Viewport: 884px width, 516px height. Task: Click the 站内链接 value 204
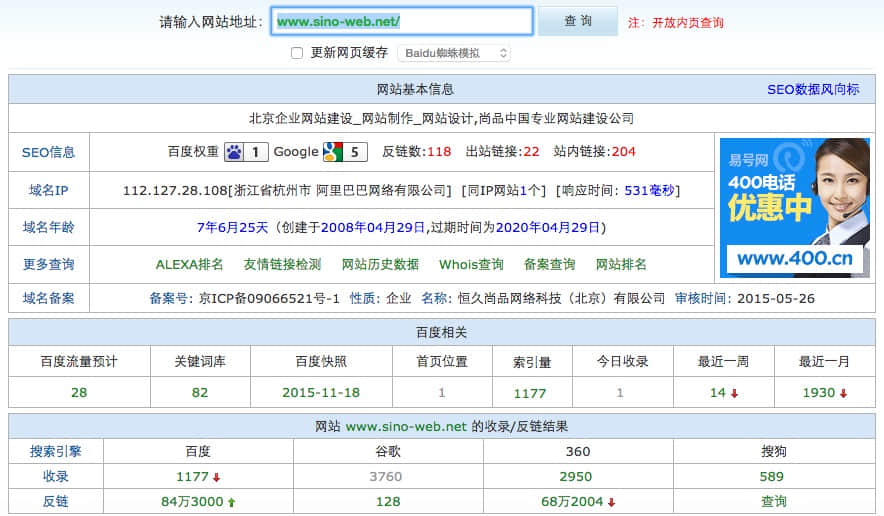tap(624, 152)
